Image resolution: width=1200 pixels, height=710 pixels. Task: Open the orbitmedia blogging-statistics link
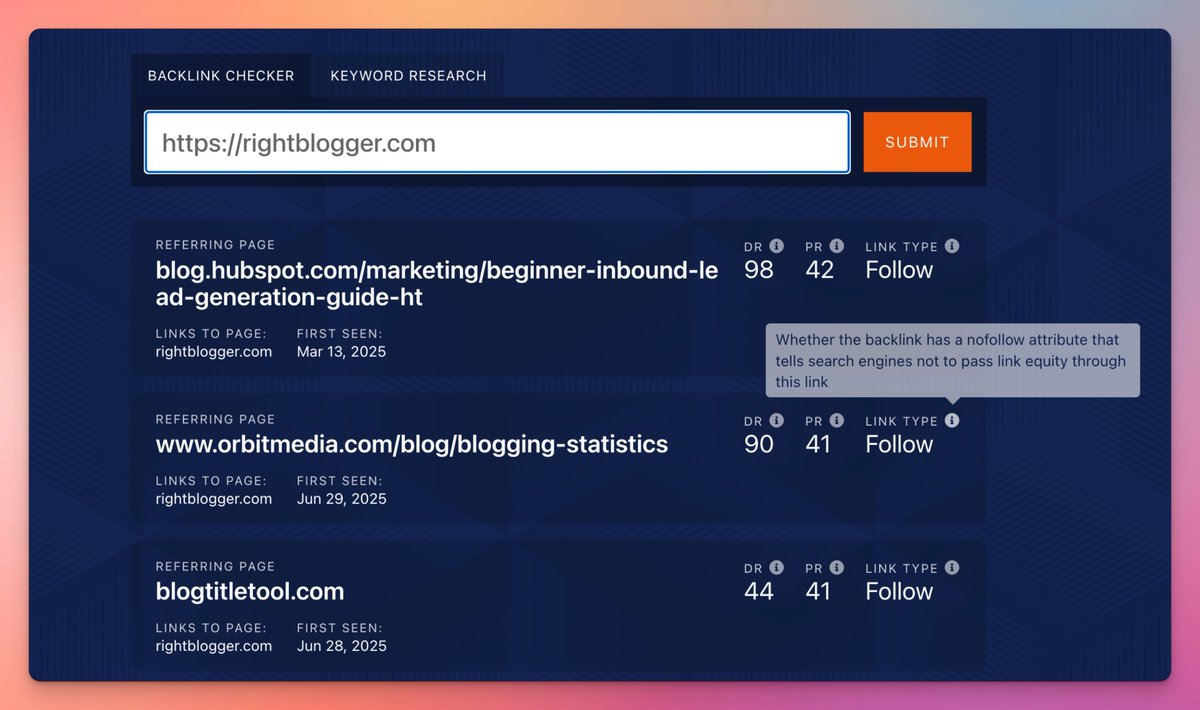412,444
